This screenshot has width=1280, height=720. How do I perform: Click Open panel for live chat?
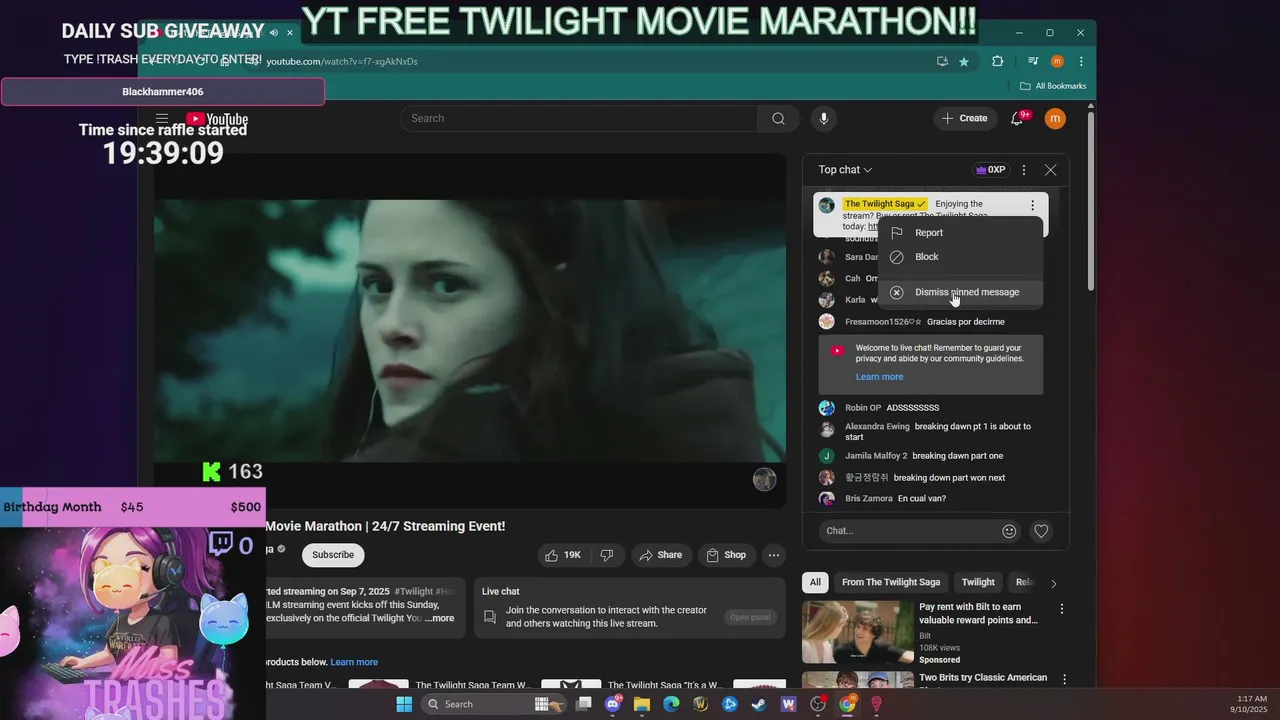point(750,617)
